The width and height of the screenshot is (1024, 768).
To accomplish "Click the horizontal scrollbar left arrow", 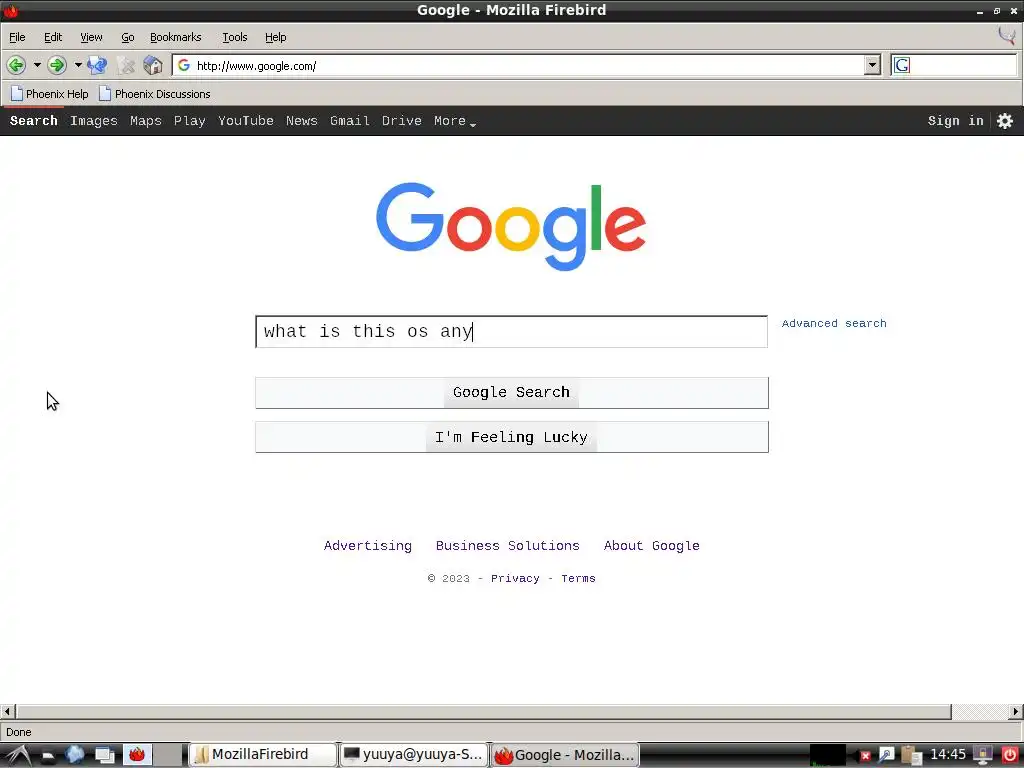I will 7,711.
